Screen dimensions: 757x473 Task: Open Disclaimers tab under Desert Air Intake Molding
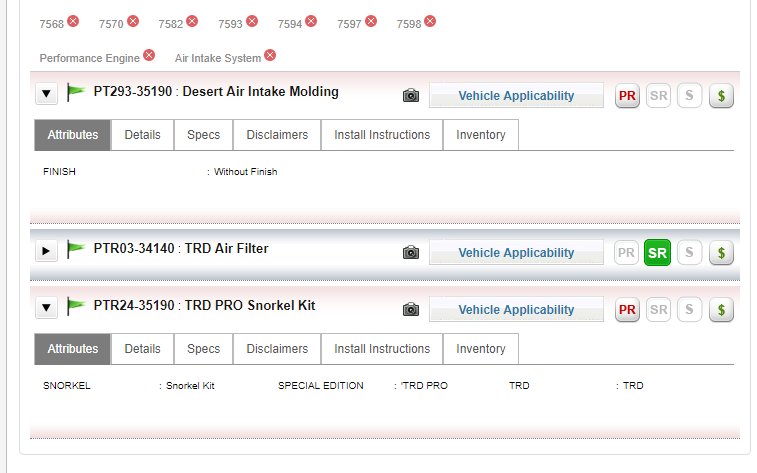277,135
